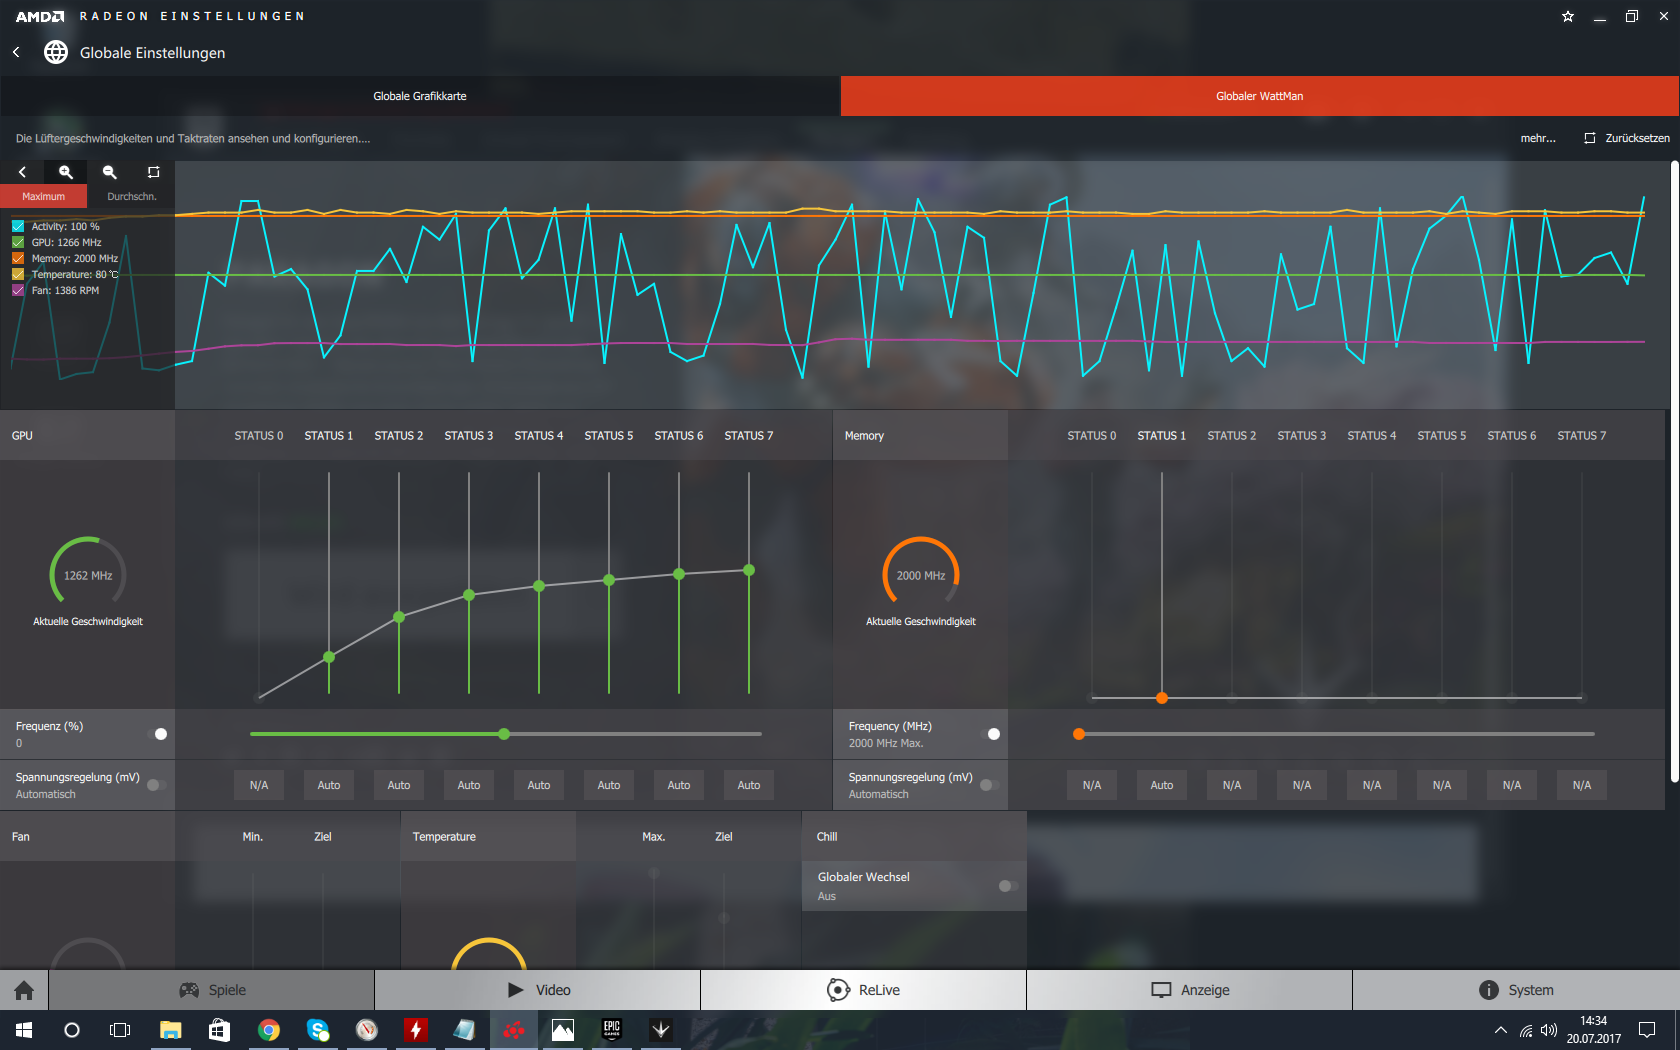
Task: Open the ReLive section
Action: [x=863, y=990]
